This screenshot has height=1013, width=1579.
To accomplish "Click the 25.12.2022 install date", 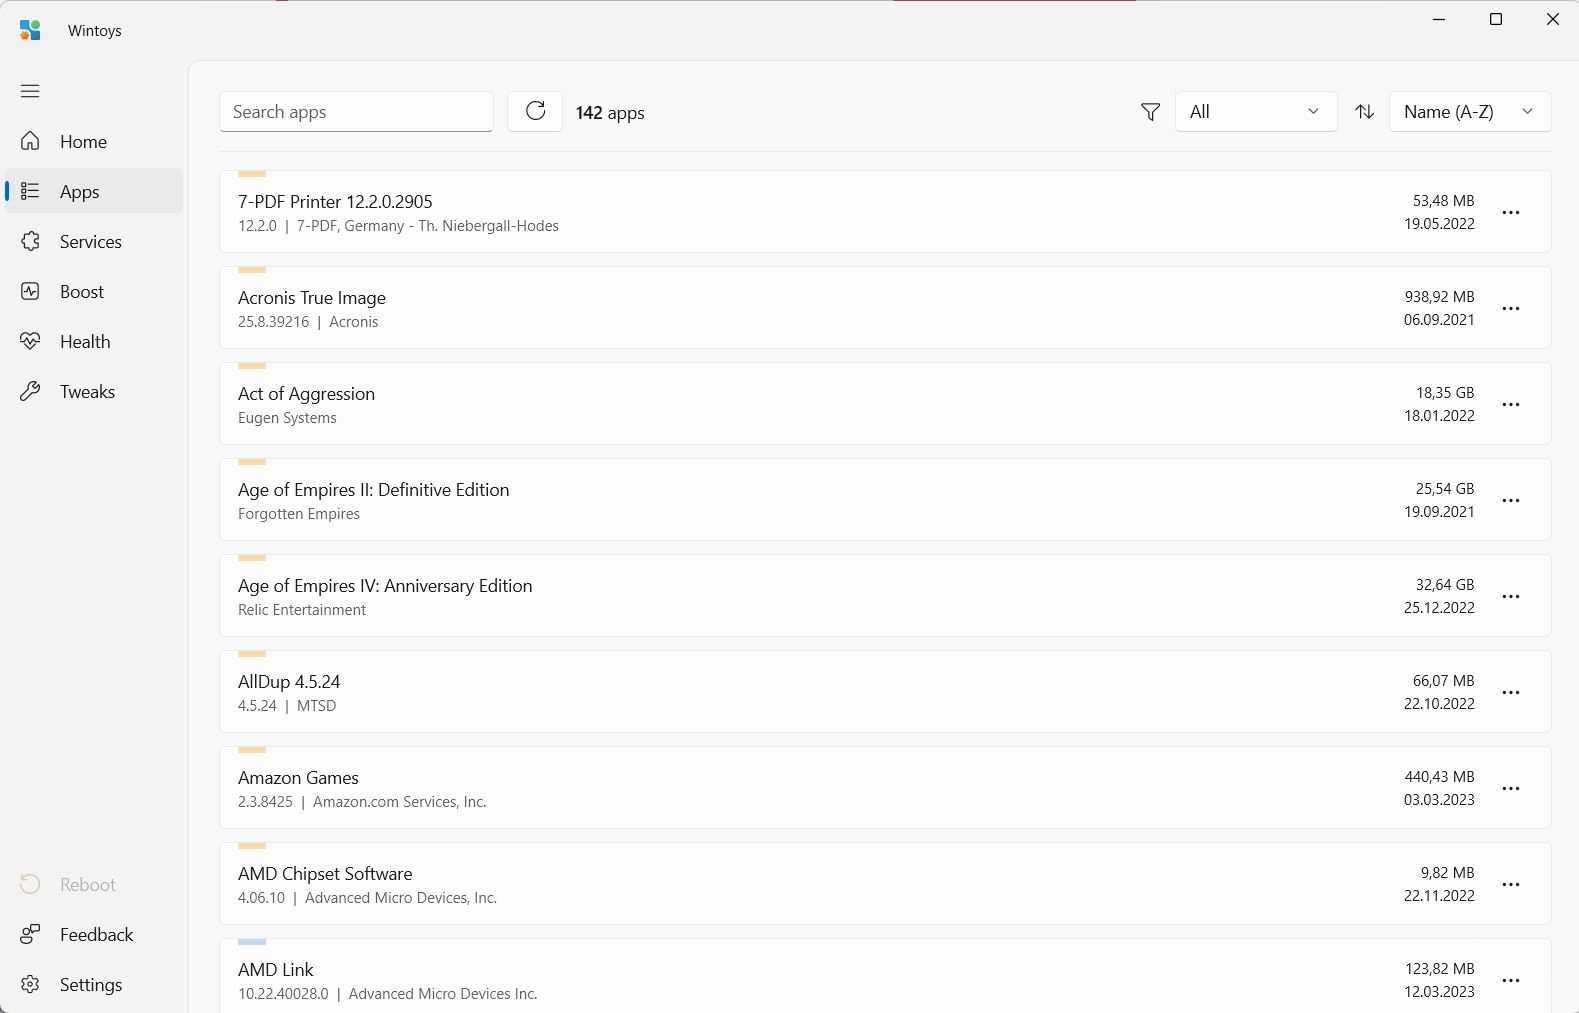I will pyautogui.click(x=1439, y=608).
